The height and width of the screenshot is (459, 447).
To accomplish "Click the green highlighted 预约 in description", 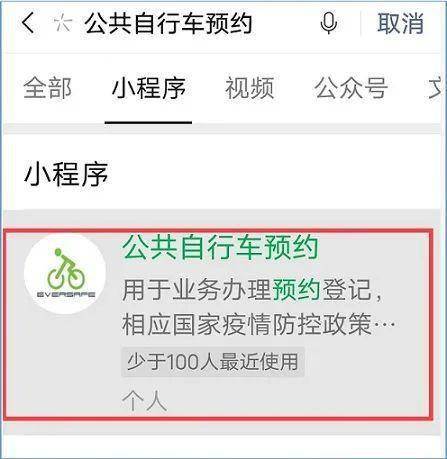I will [x=297, y=290].
